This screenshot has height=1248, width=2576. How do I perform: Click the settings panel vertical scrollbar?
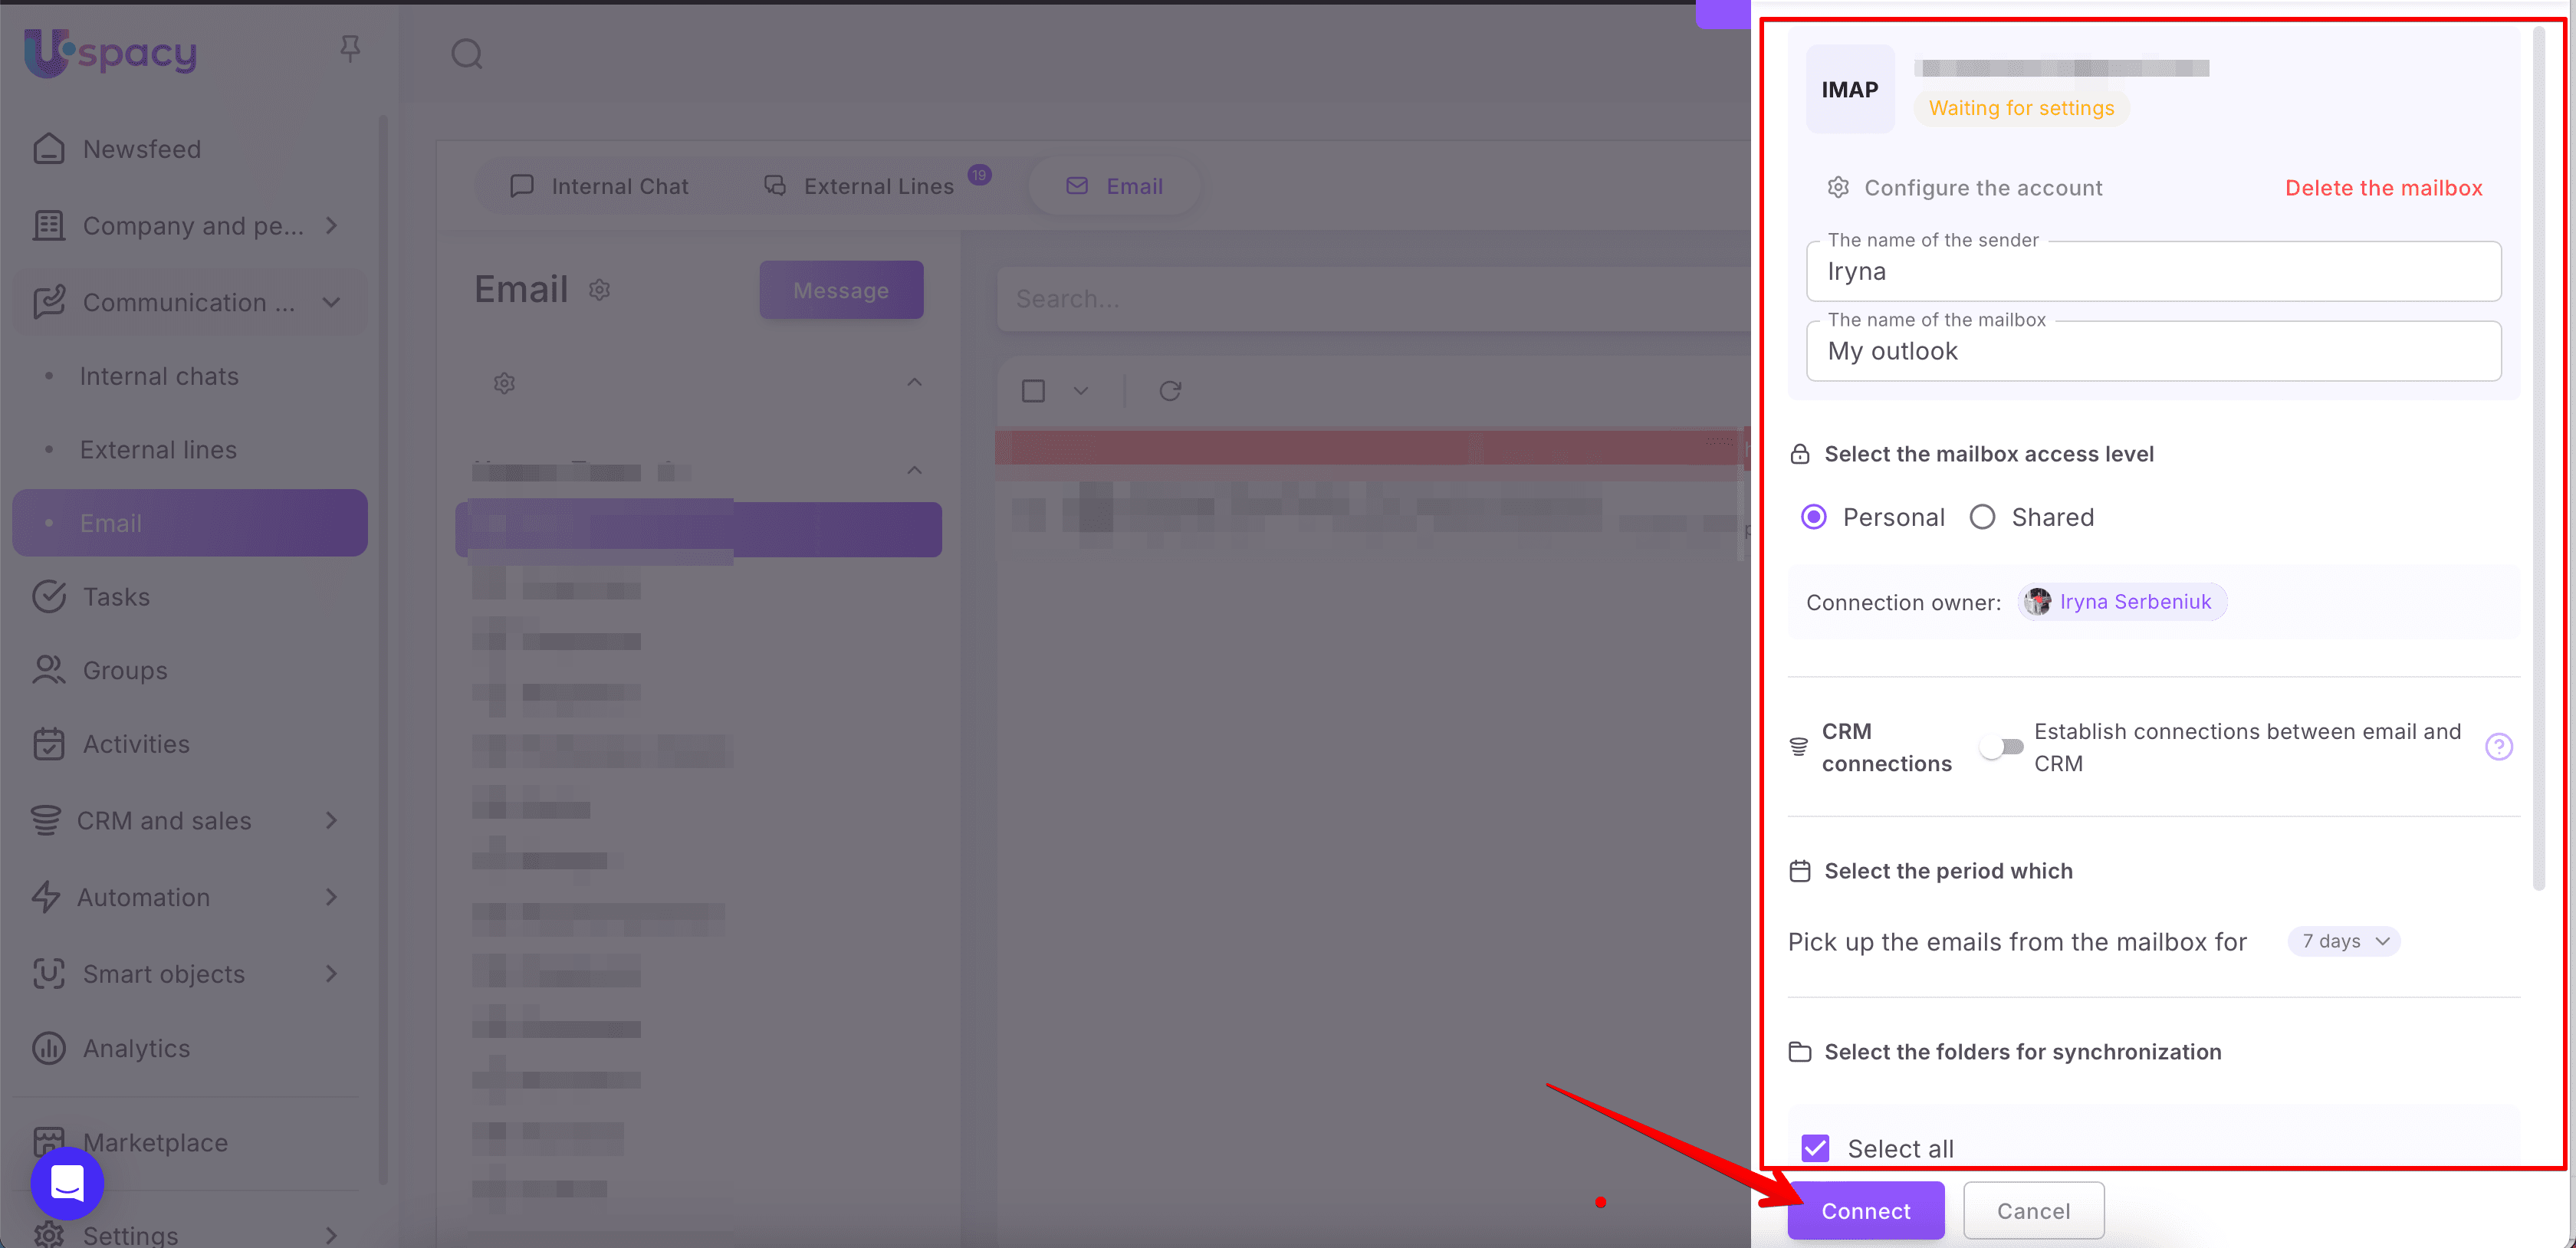pos(2538,460)
